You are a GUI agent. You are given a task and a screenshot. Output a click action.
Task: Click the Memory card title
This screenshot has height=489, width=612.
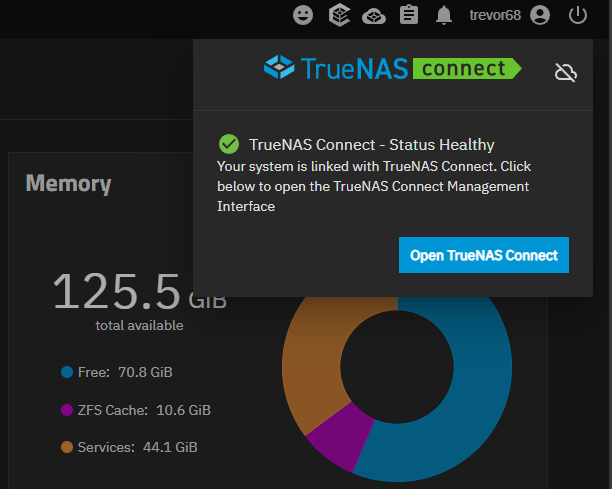tap(68, 183)
